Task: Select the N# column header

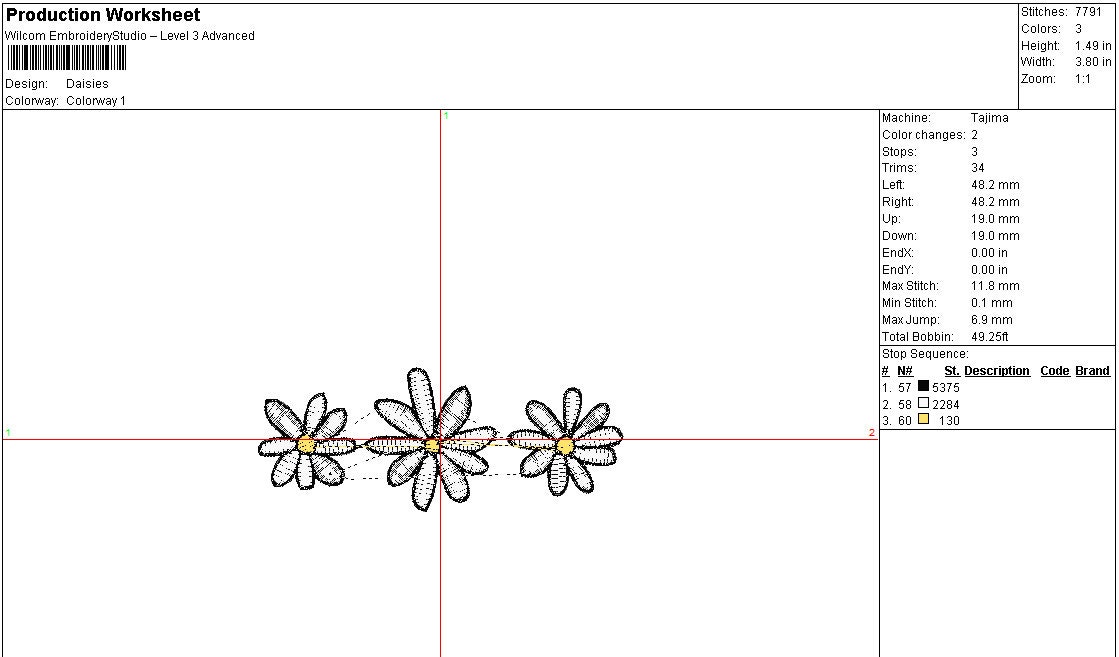Action: point(904,370)
